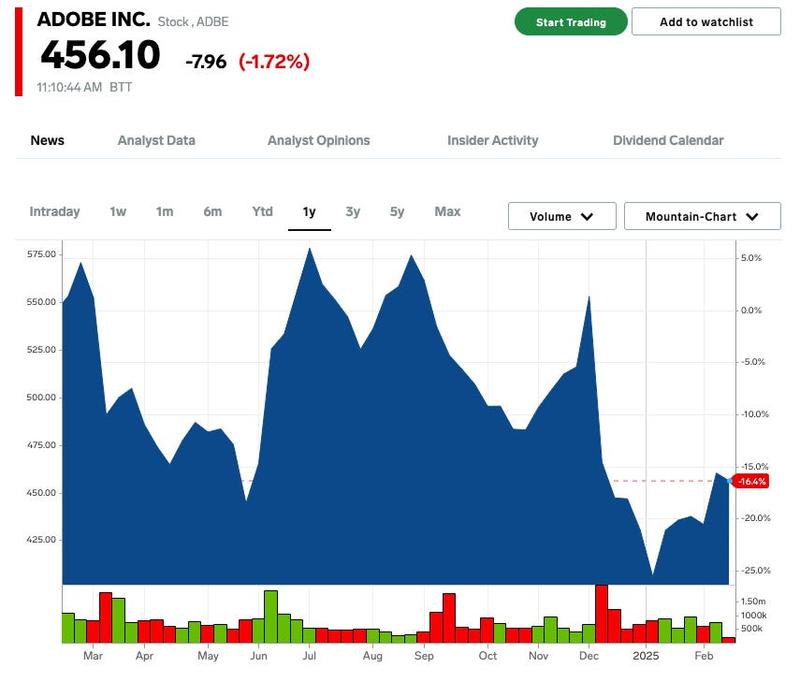Open the Mountain-Chart type dropdown

[x=702, y=216]
